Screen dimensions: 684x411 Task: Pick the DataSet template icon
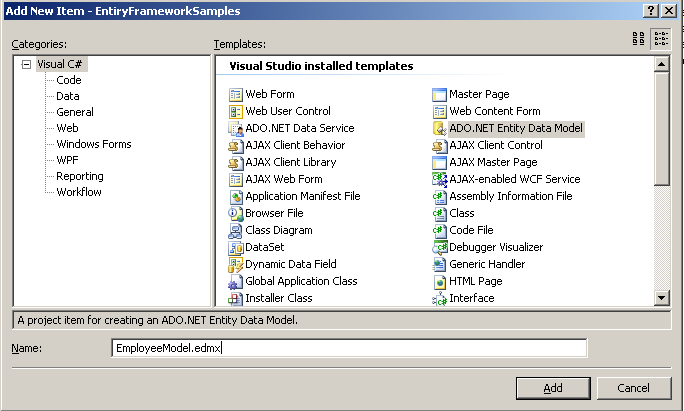236,248
